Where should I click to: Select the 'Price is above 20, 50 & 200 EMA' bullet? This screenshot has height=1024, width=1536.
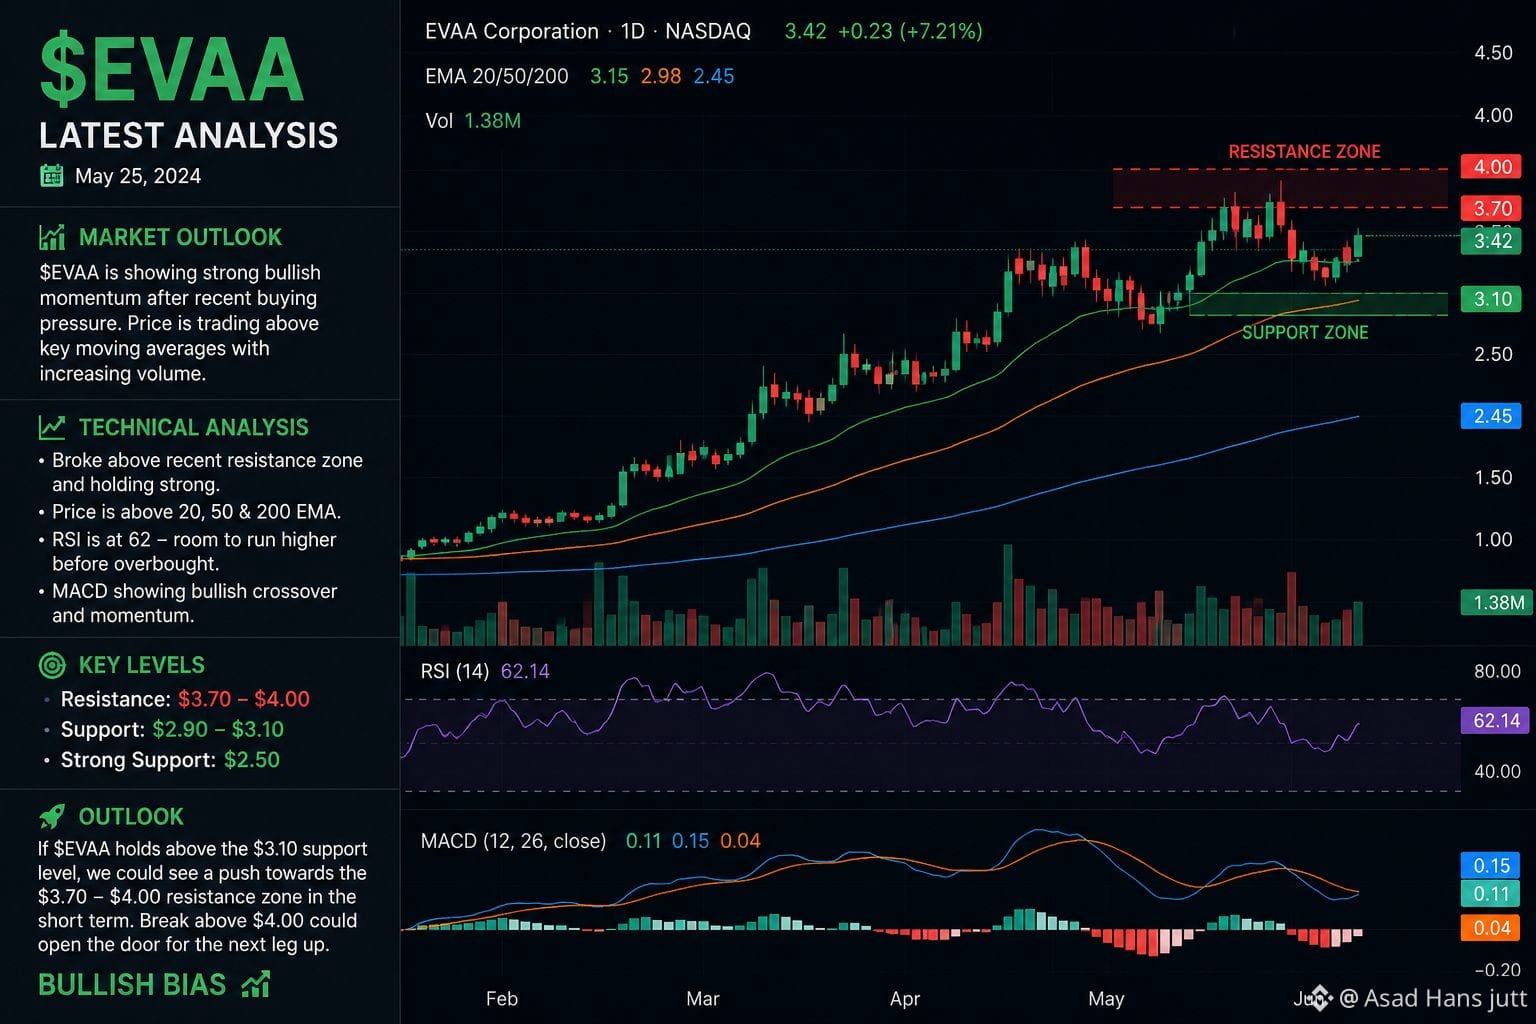click(x=196, y=511)
